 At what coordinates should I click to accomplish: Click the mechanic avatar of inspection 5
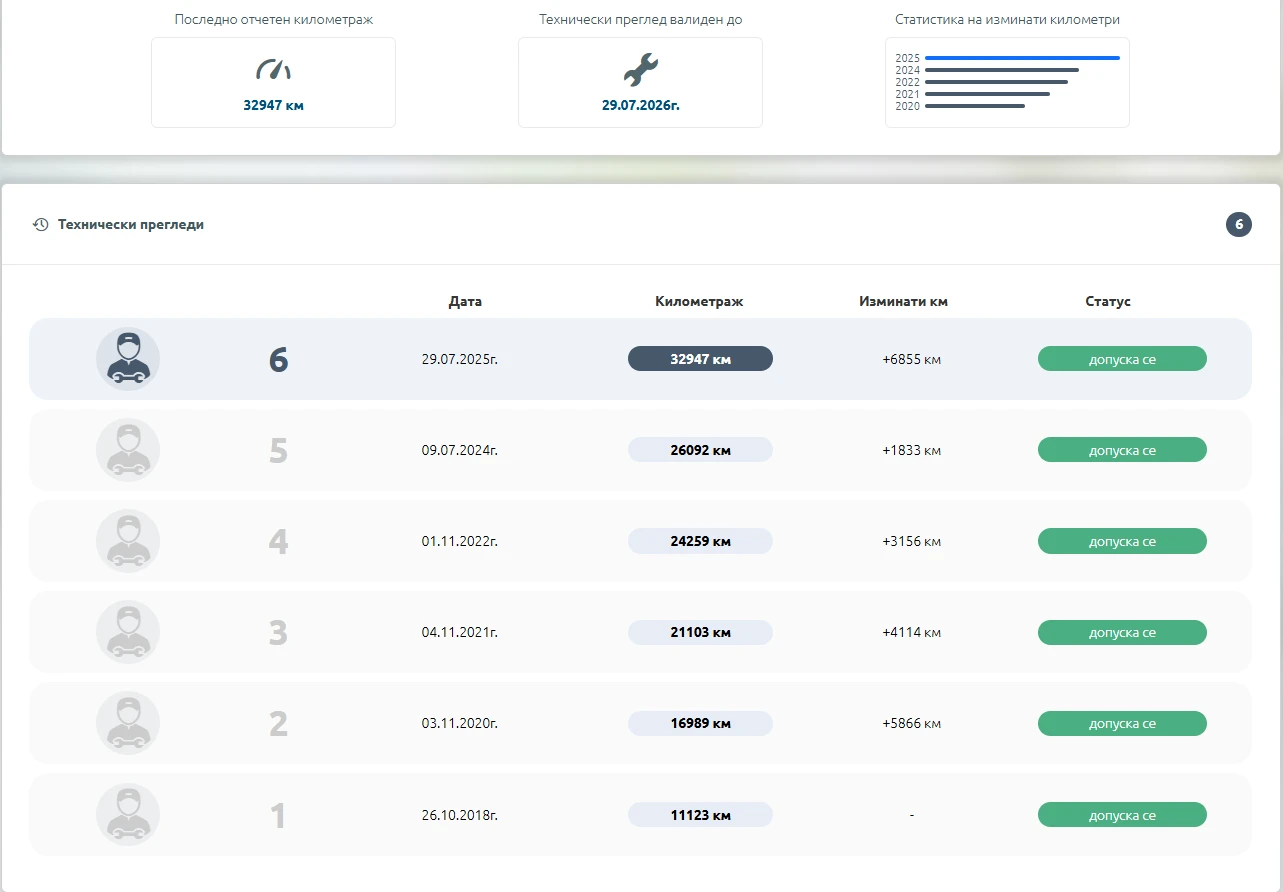(128, 450)
